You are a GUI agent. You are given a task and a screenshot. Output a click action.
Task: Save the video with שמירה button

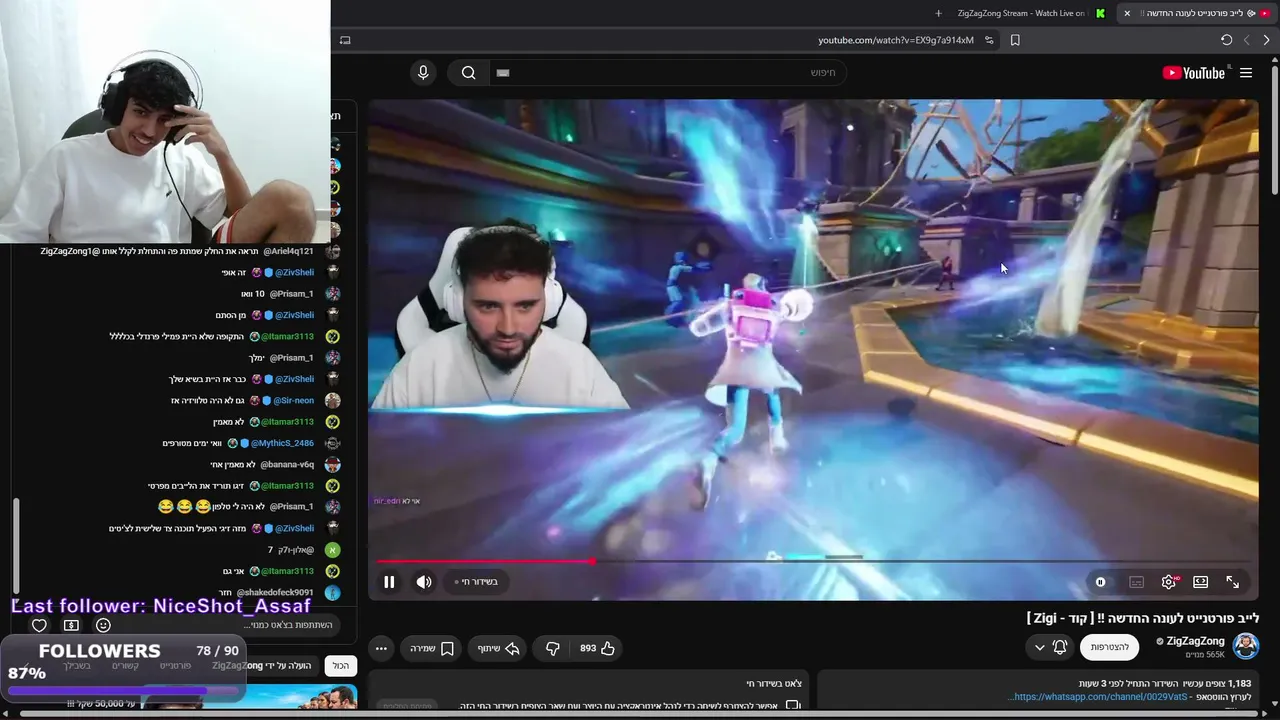coord(432,648)
